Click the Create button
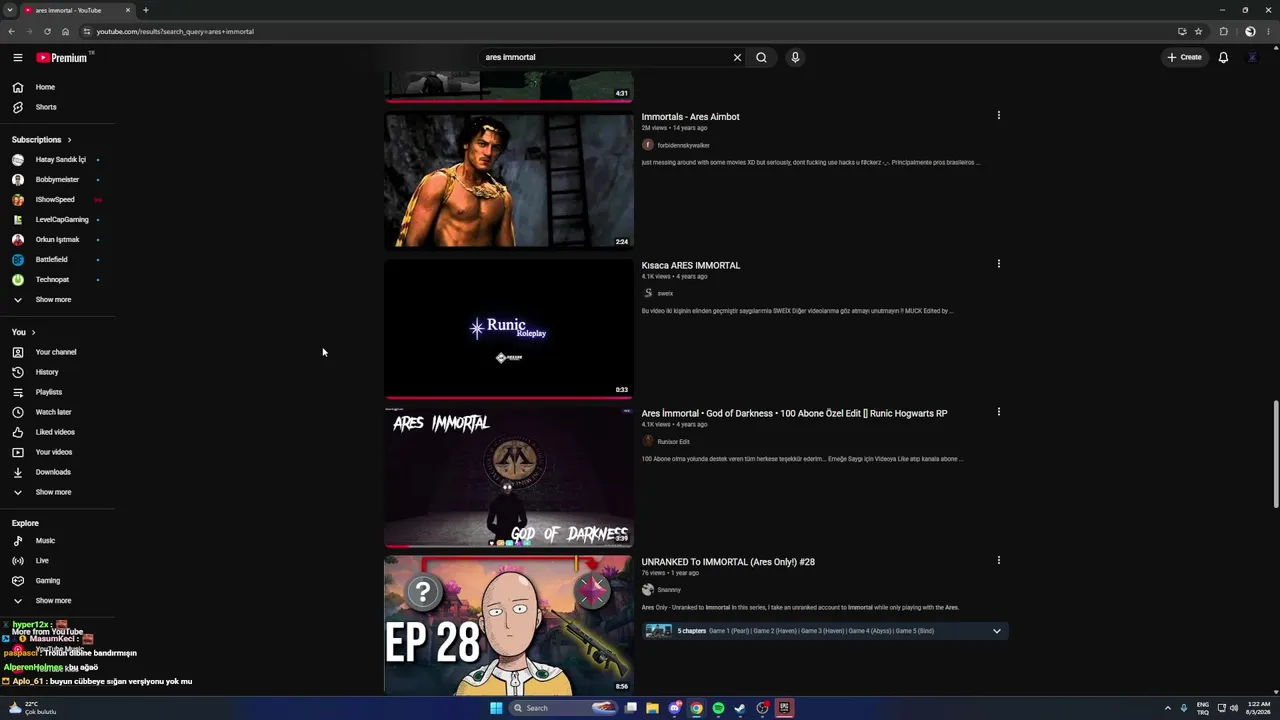1280x720 pixels. (x=1184, y=57)
